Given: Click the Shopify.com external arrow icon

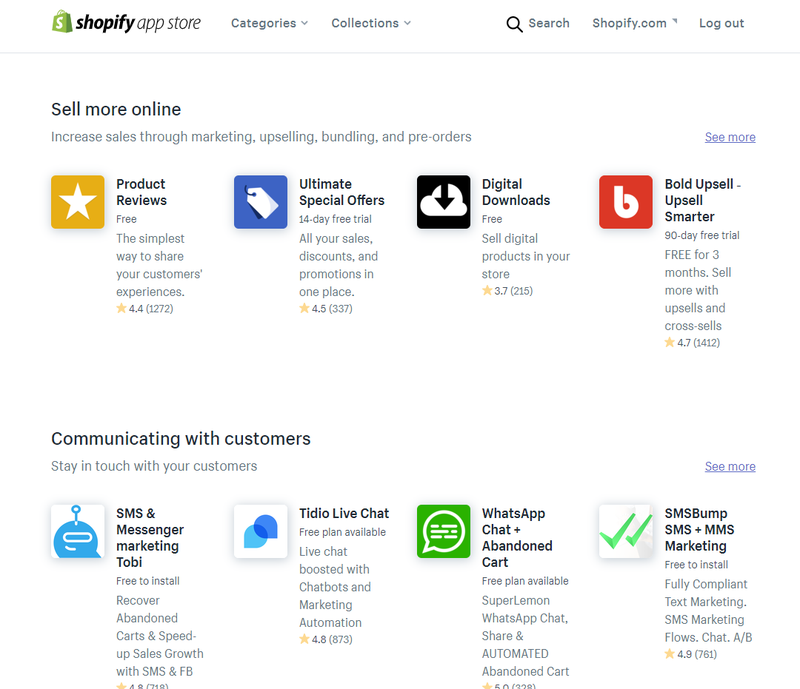Looking at the screenshot, I should click(x=674, y=21).
